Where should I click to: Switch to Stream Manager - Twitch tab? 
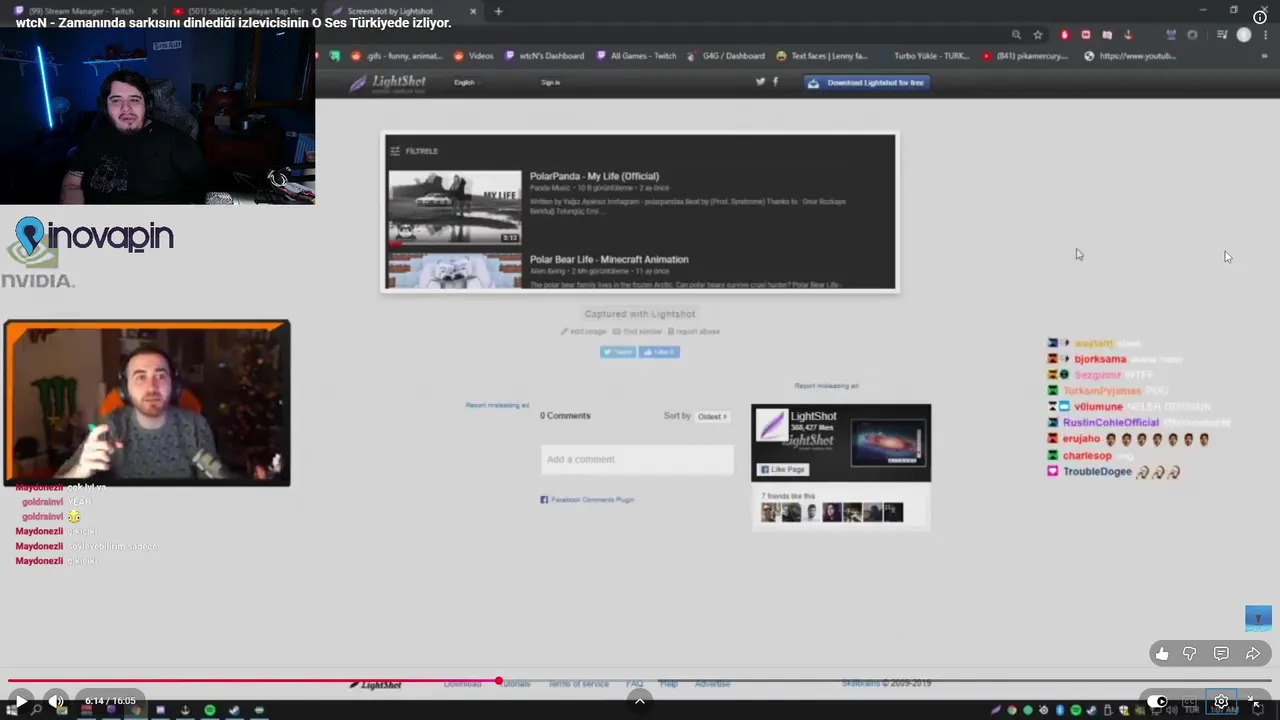[82, 11]
